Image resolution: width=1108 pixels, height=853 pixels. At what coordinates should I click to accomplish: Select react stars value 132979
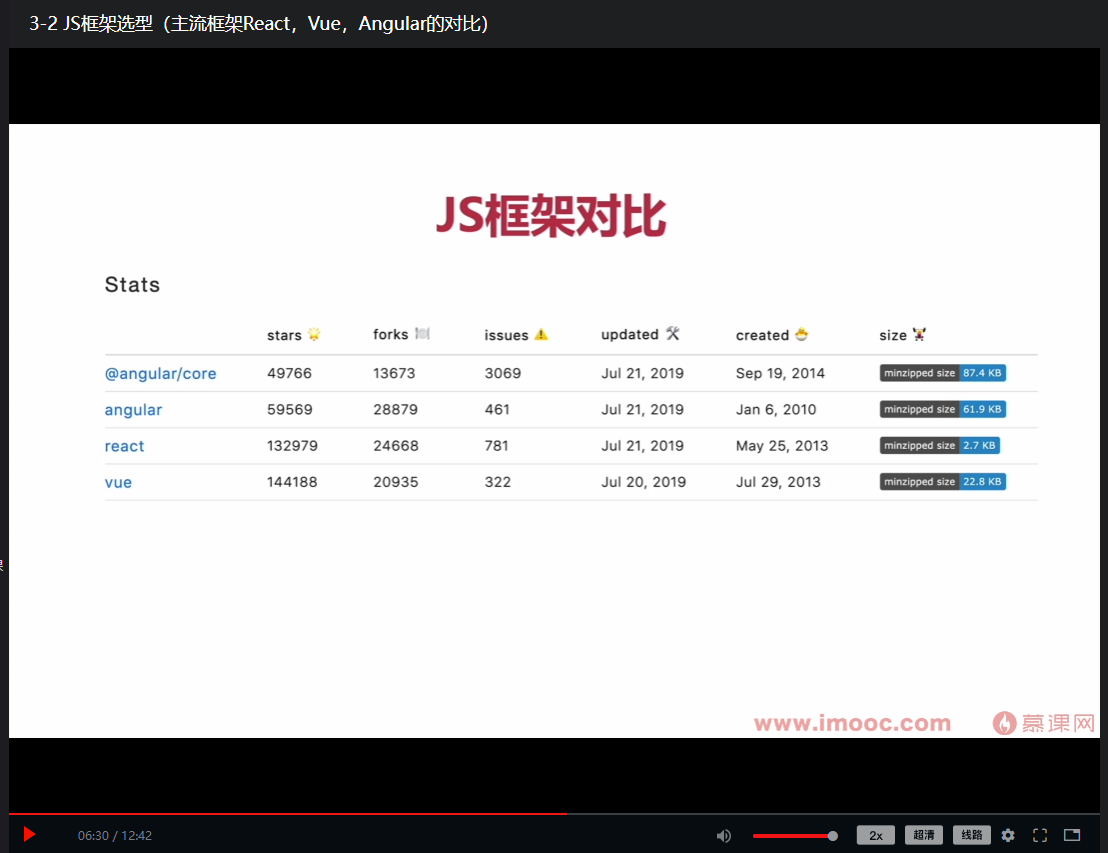tap(292, 446)
